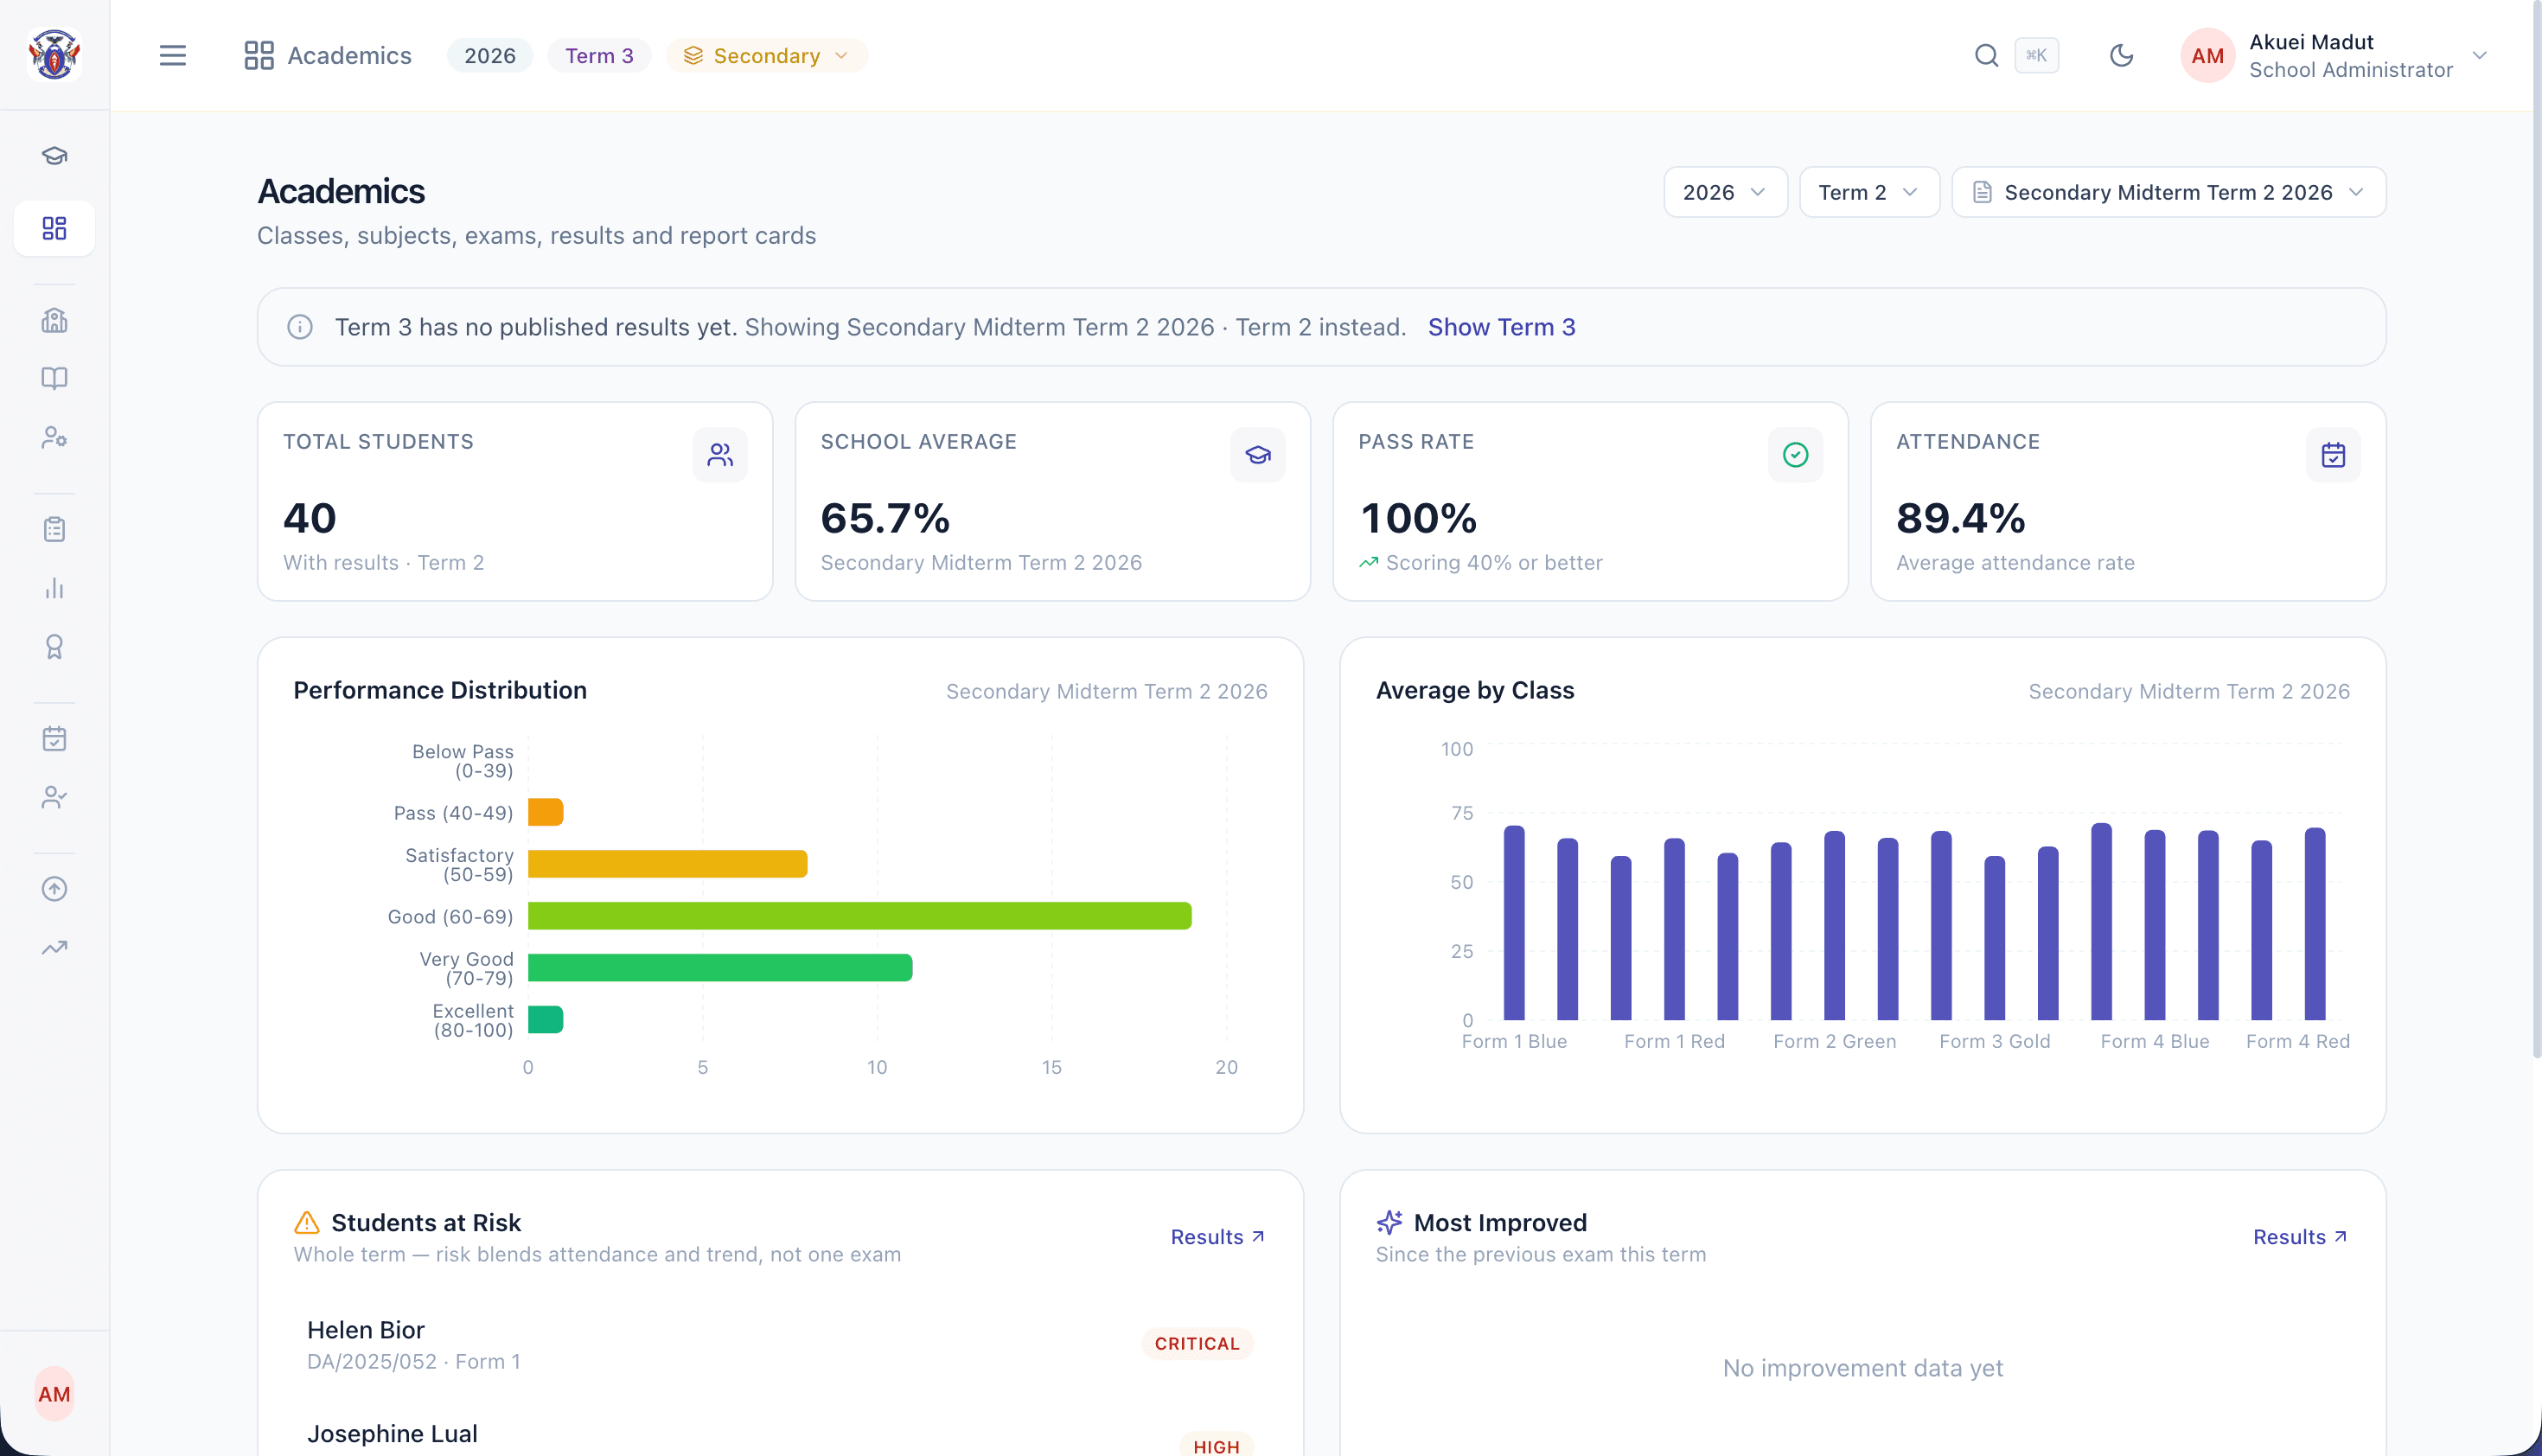Toggle the hamburger sidebar menu
Viewport: 2542px width, 1456px height.
coord(173,55)
